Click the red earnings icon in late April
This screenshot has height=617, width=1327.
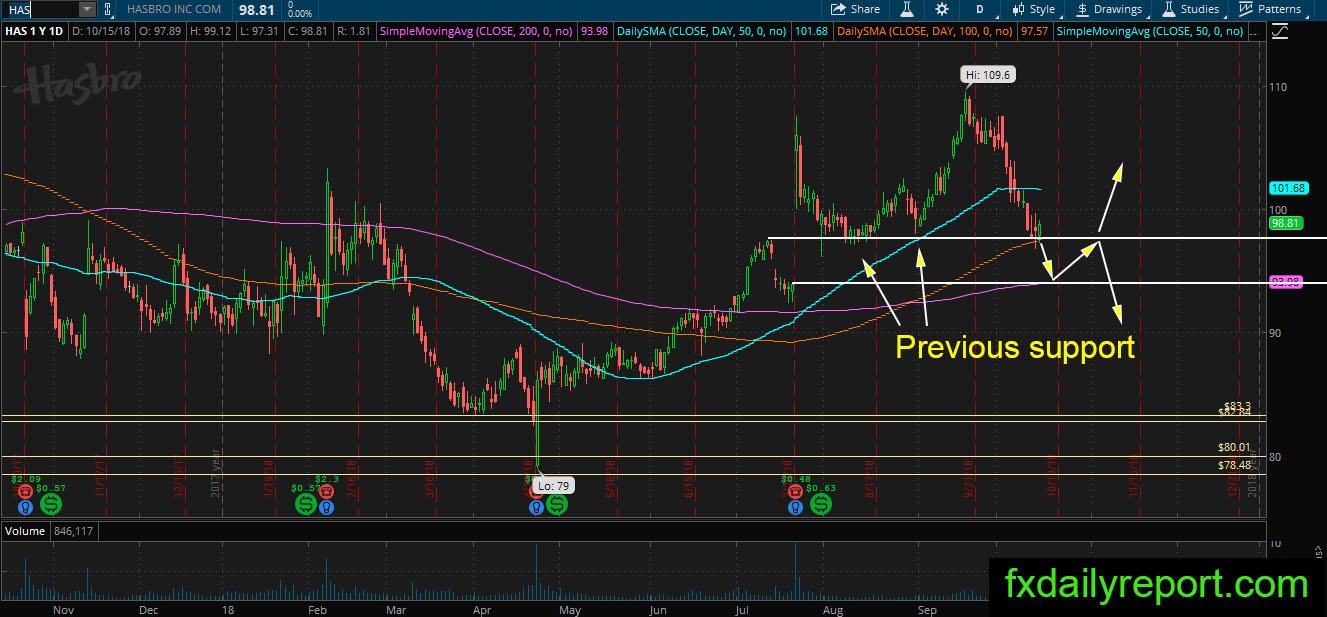coord(537,491)
